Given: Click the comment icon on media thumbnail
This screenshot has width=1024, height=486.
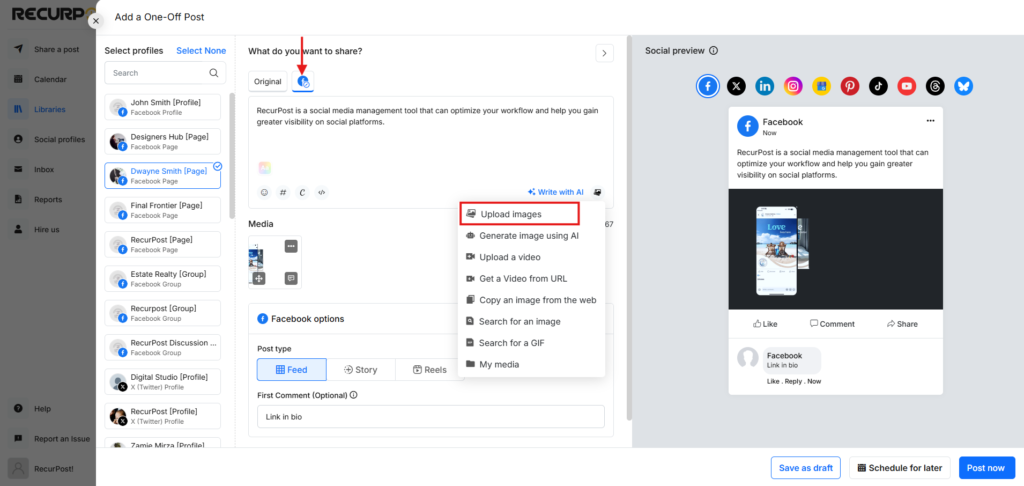Looking at the screenshot, I should 291,278.
